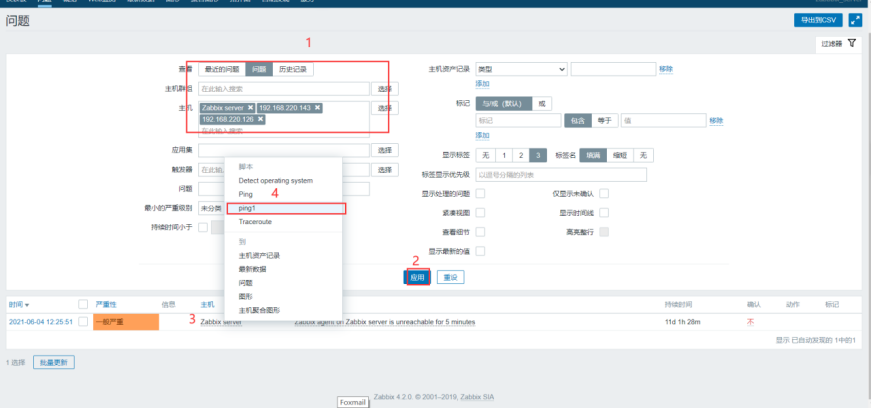Export problems to CSV
Screen dimensions: 872x408
(818, 20)
